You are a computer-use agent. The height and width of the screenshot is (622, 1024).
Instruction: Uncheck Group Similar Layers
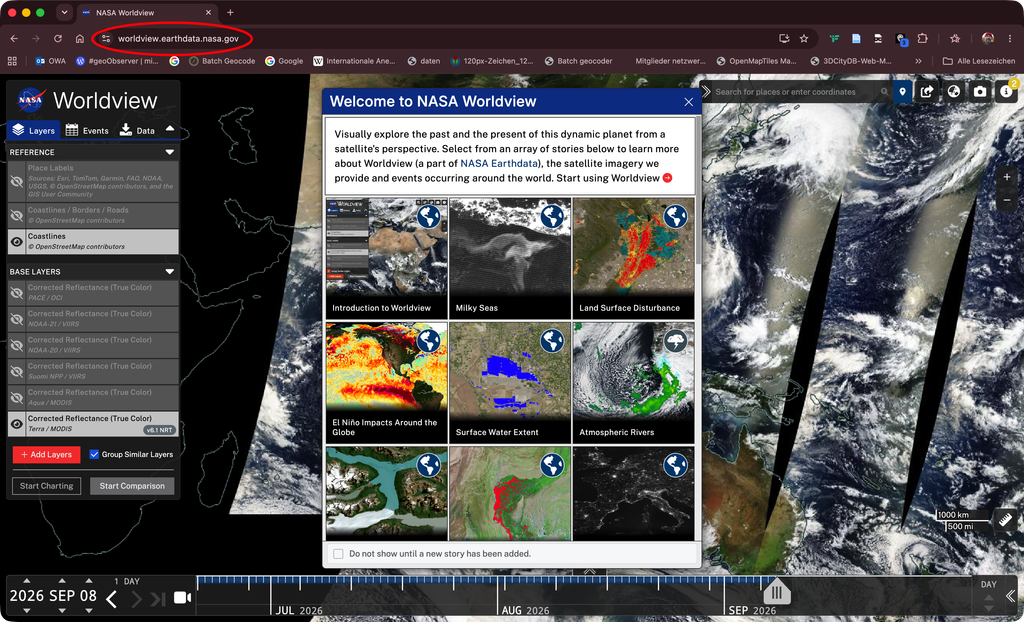(94, 454)
